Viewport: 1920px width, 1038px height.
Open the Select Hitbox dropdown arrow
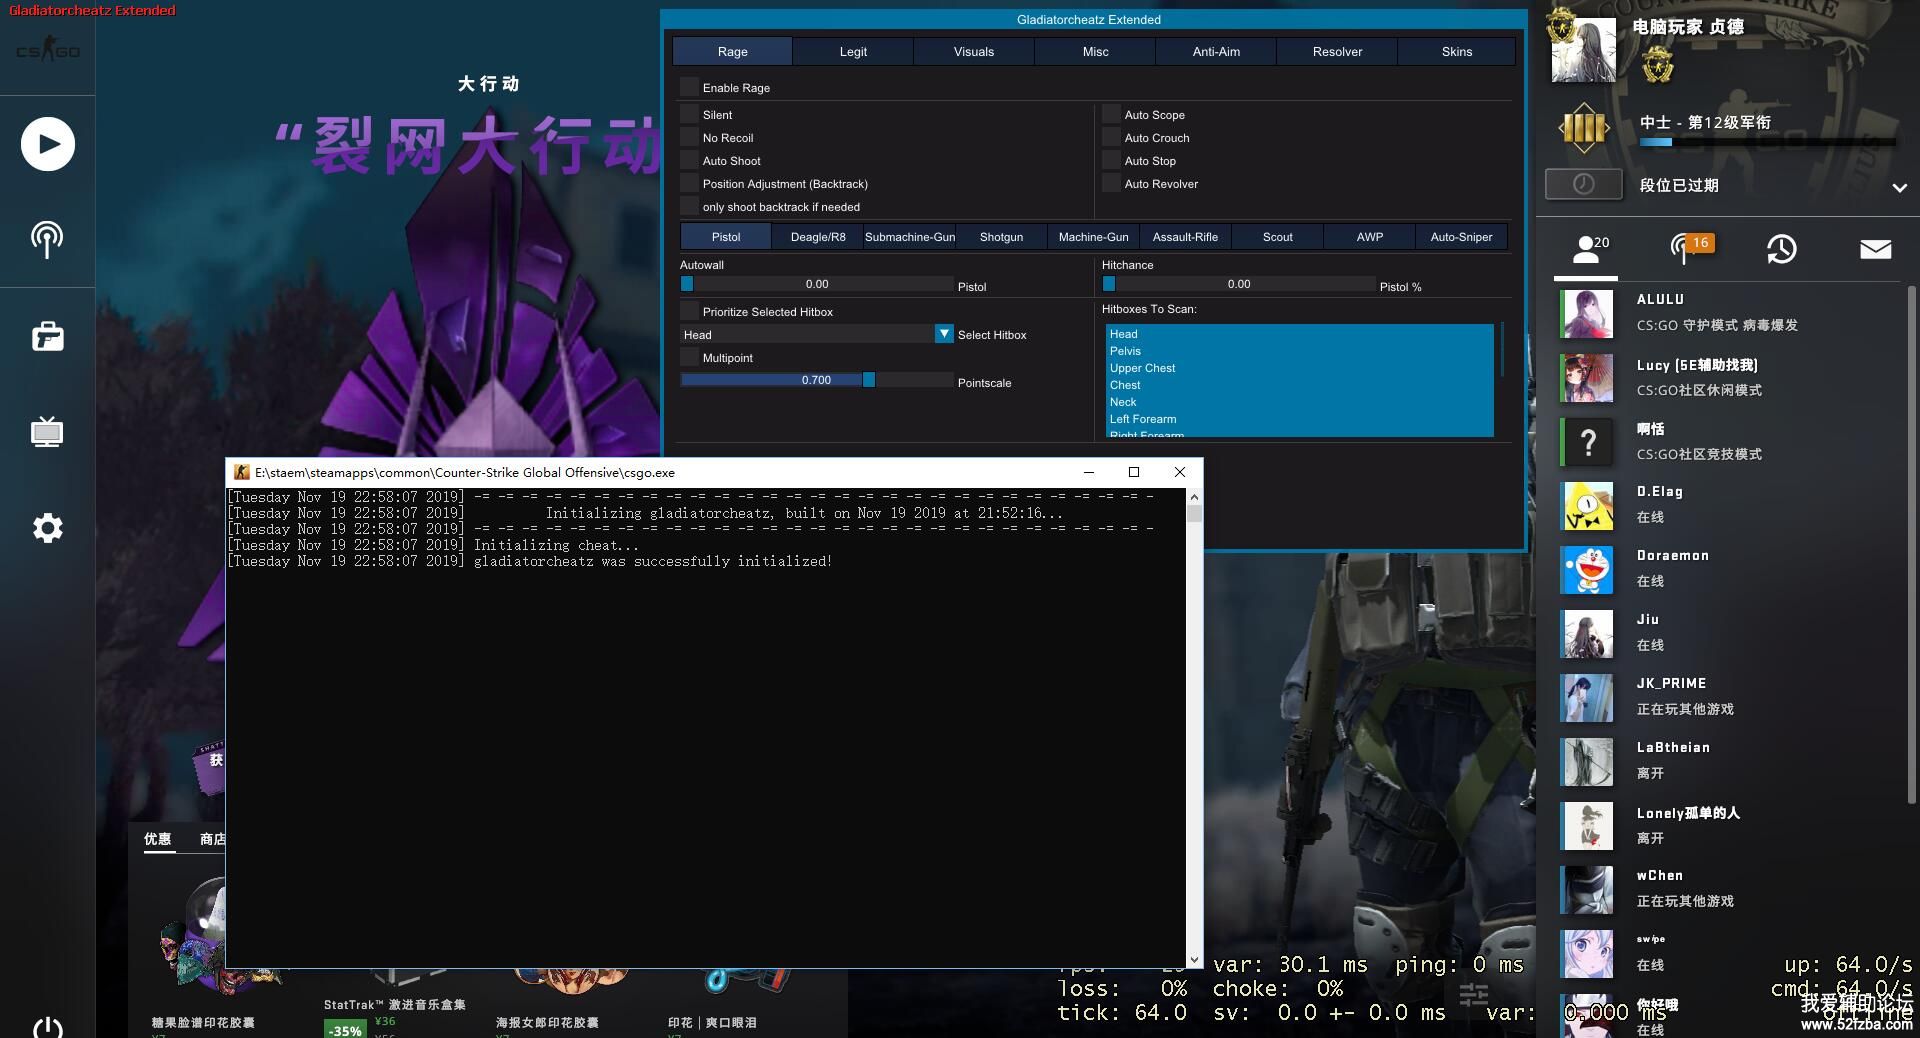tap(943, 334)
